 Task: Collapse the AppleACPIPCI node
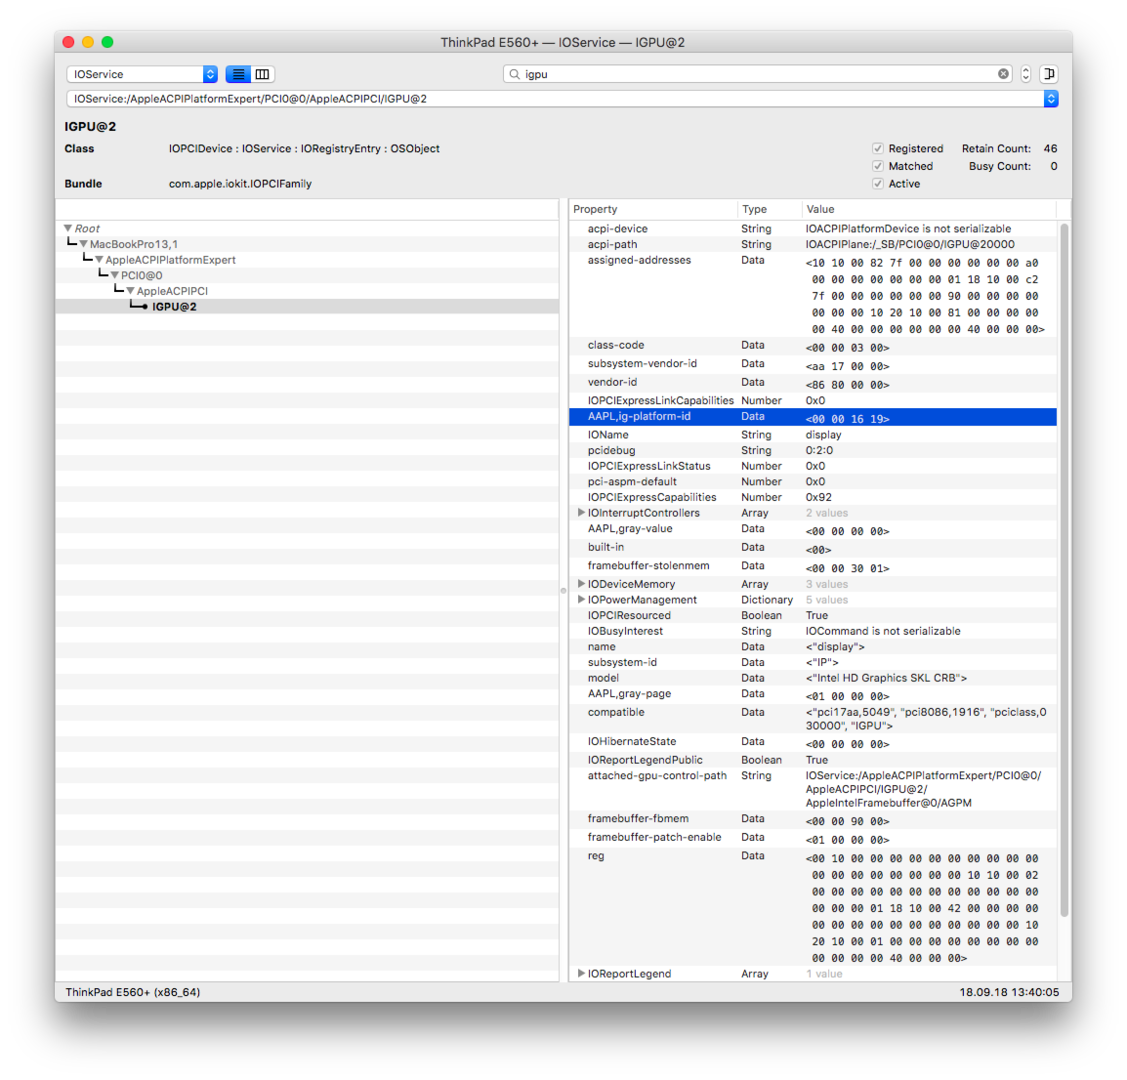(130, 291)
